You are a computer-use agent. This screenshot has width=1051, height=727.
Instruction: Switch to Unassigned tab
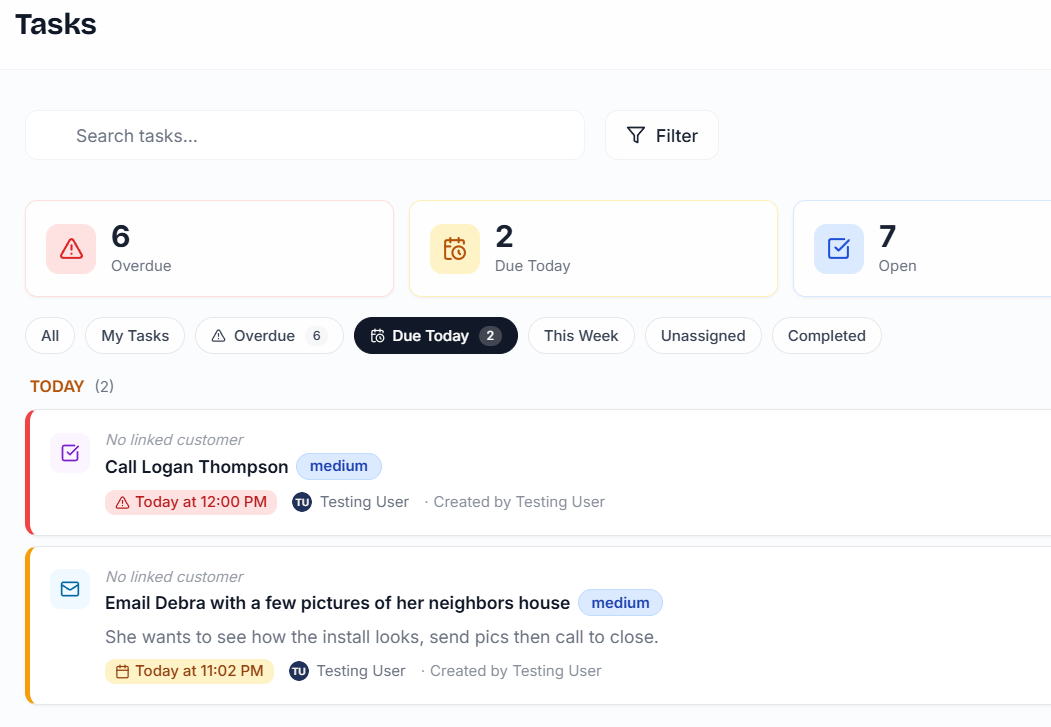(x=703, y=336)
